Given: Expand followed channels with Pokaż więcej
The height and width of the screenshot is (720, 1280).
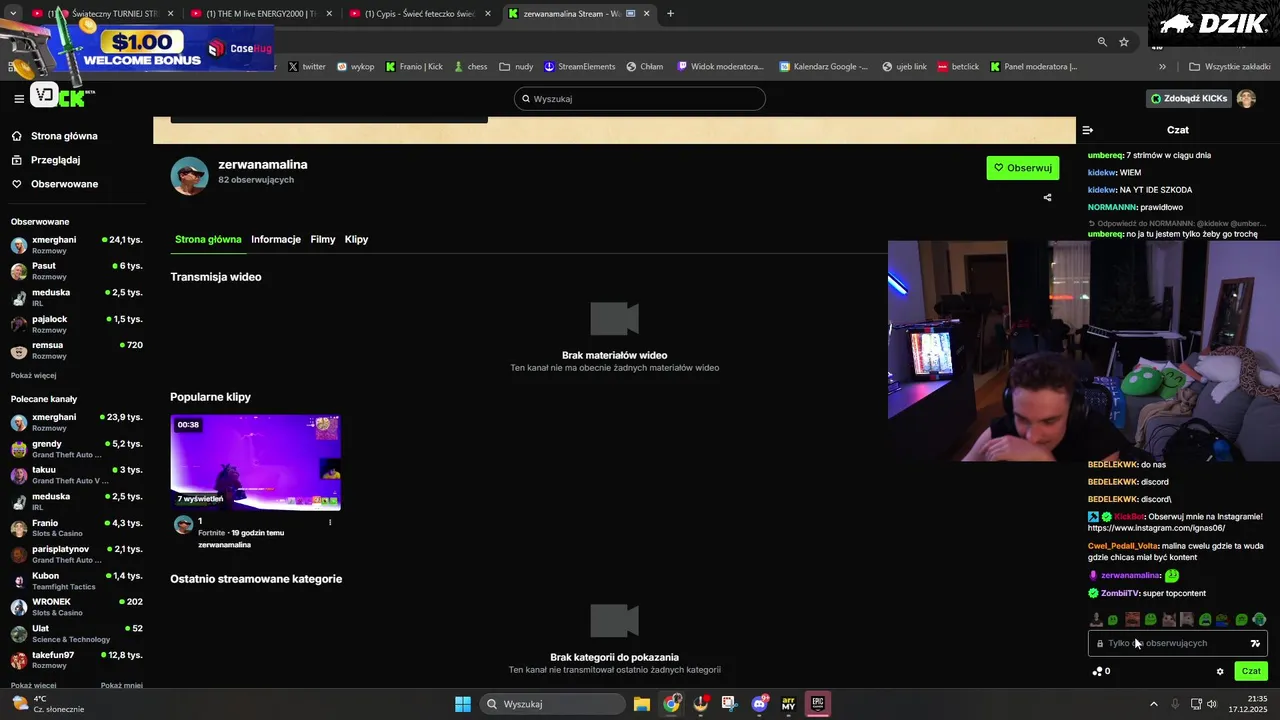Looking at the screenshot, I should coord(34,375).
